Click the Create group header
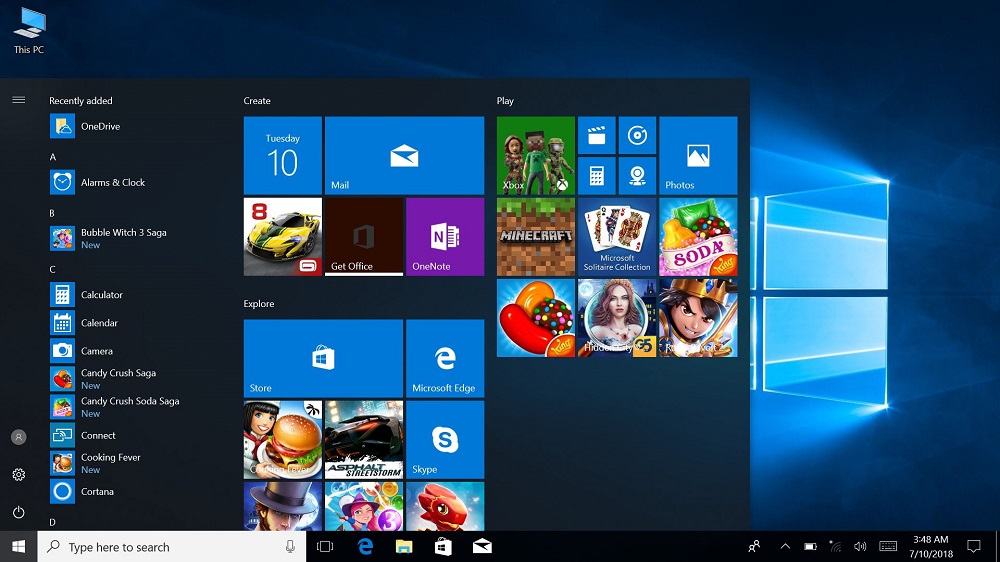The image size is (1000, 562). coord(257,101)
